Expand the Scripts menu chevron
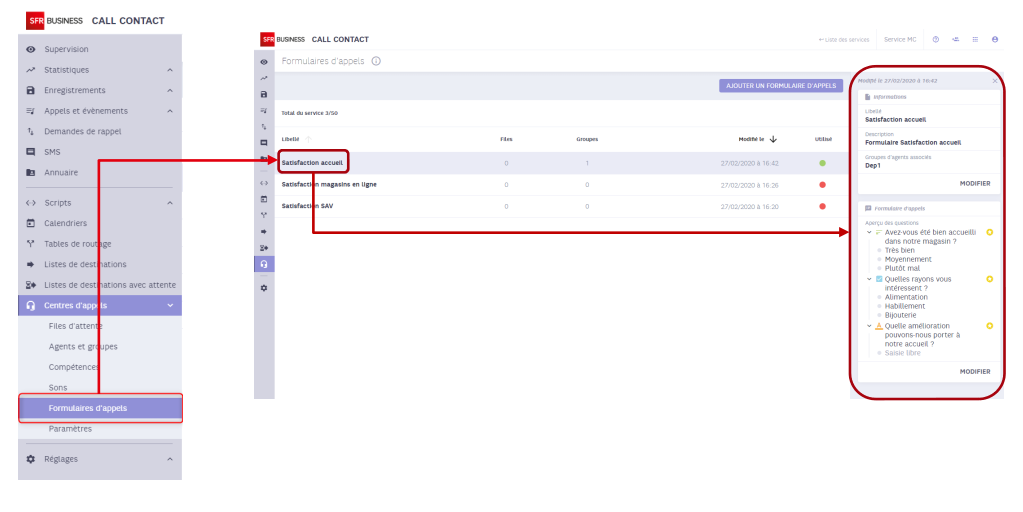The height and width of the screenshot is (512, 1023). click(170, 203)
